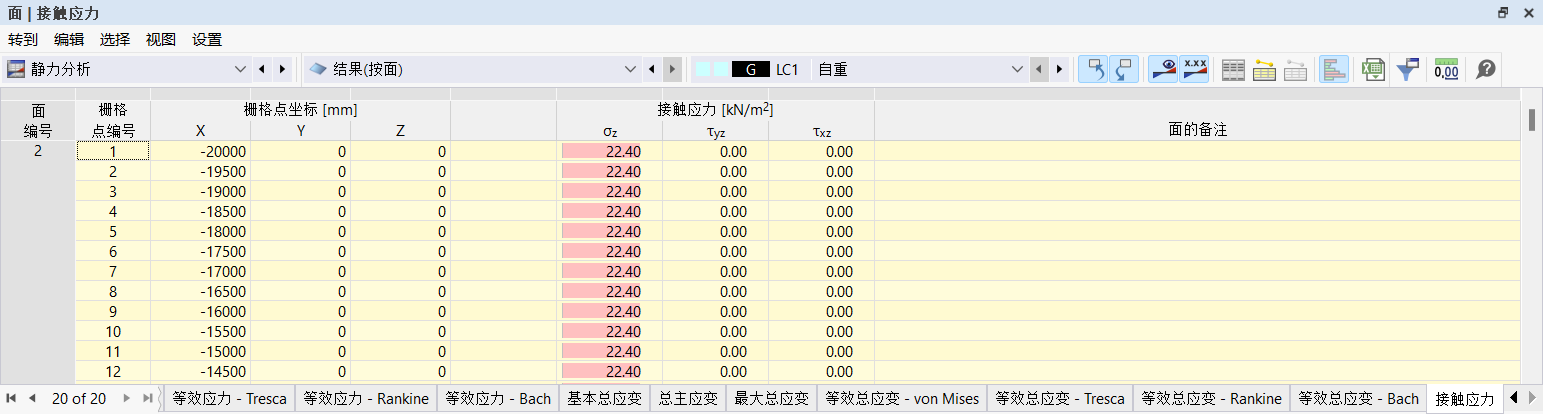Click surface number 2 cell
Screen dimensions: 1543x414
pos(37,151)
